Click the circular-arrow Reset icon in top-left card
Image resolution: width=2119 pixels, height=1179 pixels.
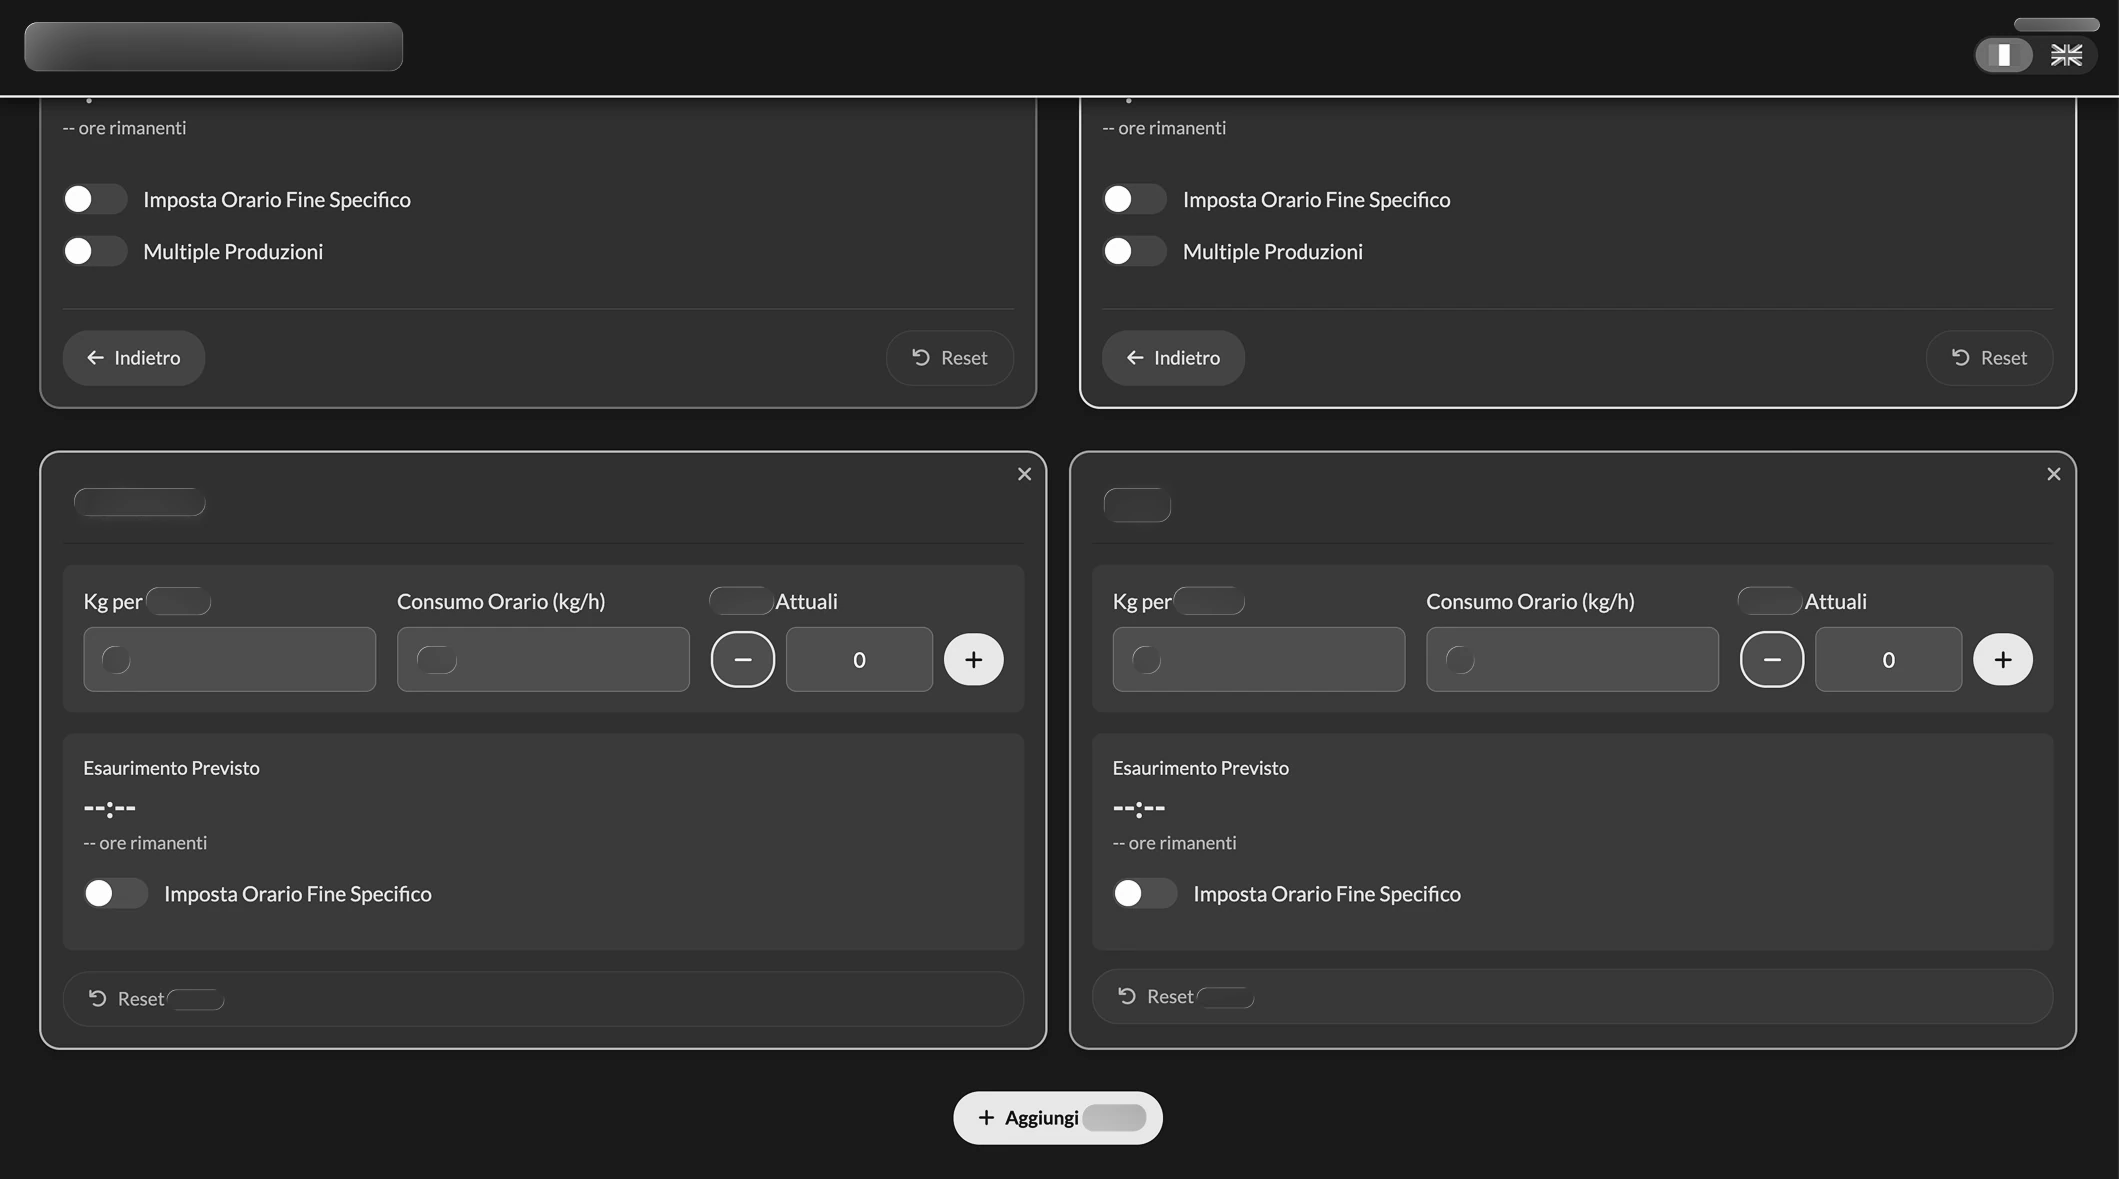tap(922, 357)
